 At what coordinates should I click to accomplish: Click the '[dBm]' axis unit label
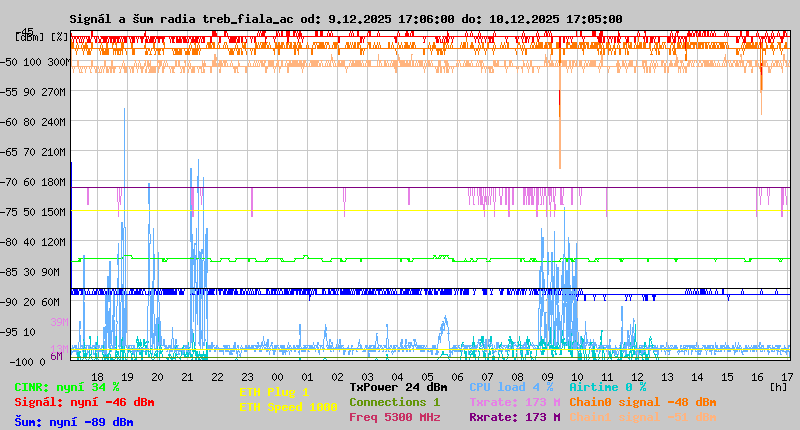click(30, 37)
